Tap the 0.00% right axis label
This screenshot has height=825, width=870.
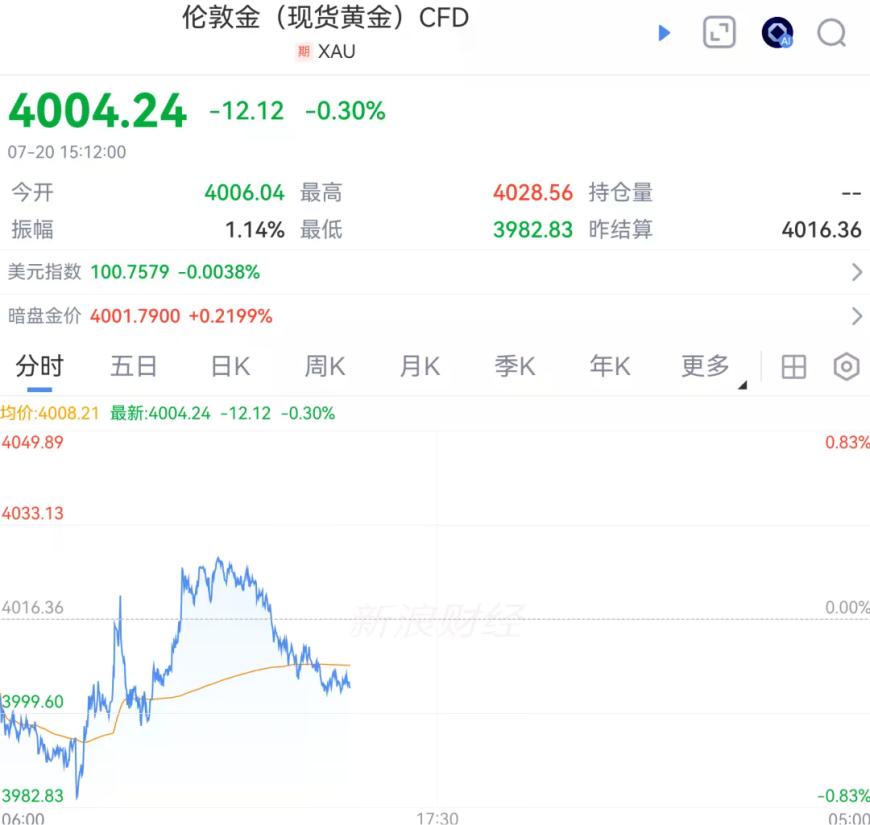[x=847, y=608]
